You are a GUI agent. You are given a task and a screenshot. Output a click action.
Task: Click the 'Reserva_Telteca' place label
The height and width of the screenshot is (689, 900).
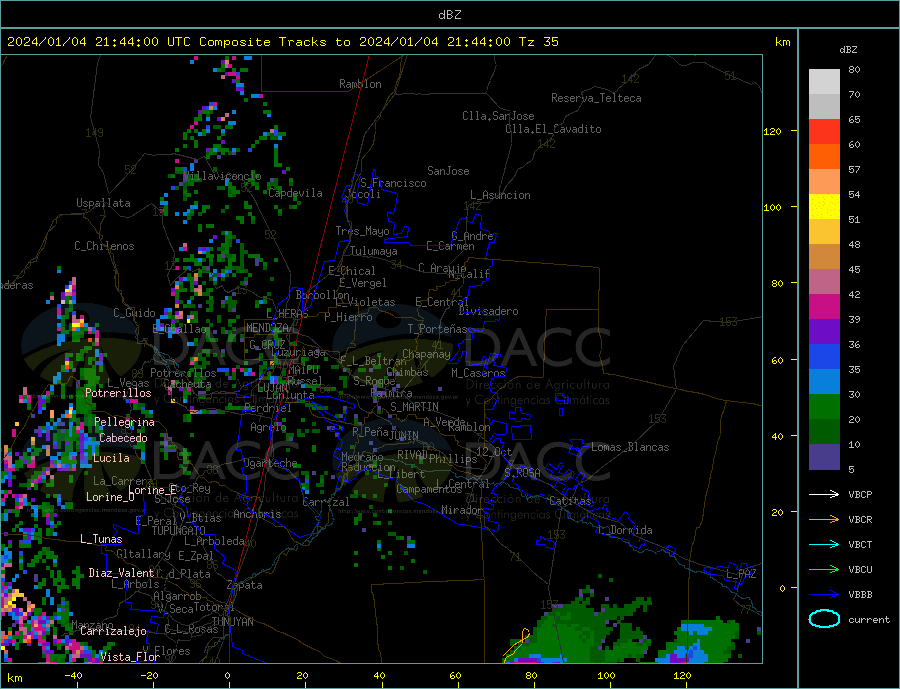tap(596, 98)
